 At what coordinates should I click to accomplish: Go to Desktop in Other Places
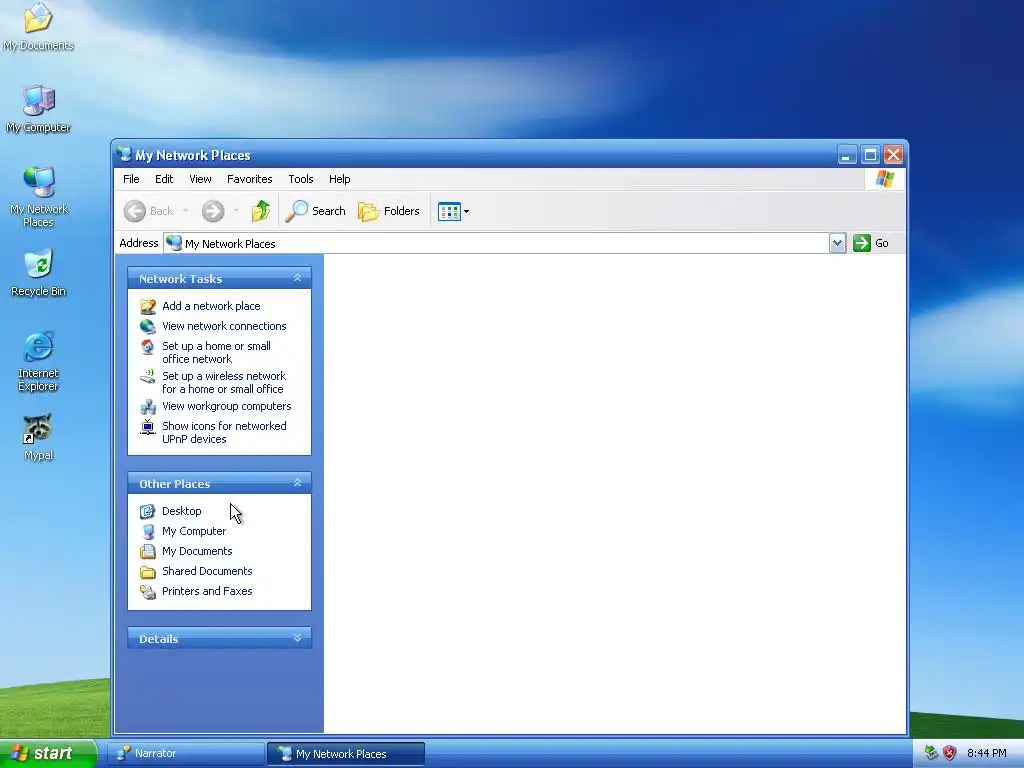click(182, 511)
